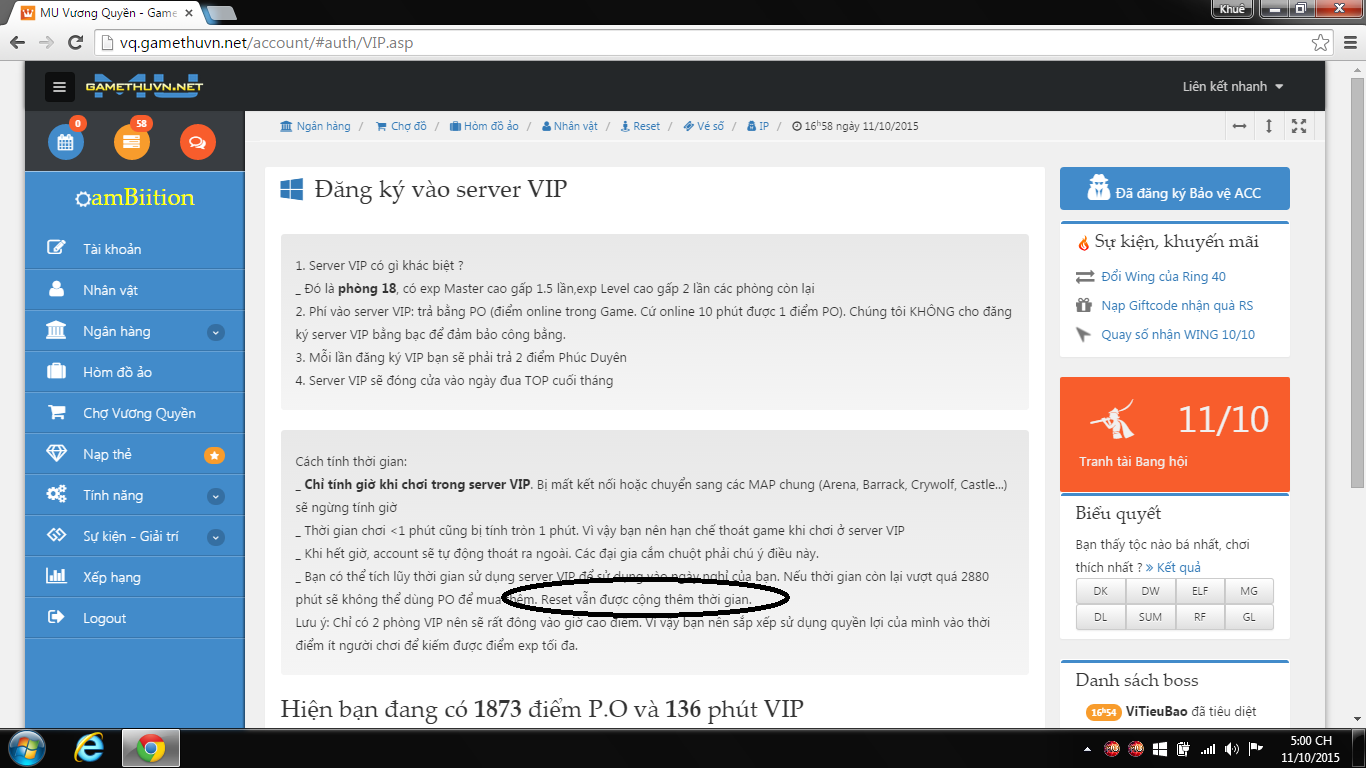Click horizontal resize arrow icon
The width and height of the screenshot is (1366, 768).
[x=1239, y=126]
